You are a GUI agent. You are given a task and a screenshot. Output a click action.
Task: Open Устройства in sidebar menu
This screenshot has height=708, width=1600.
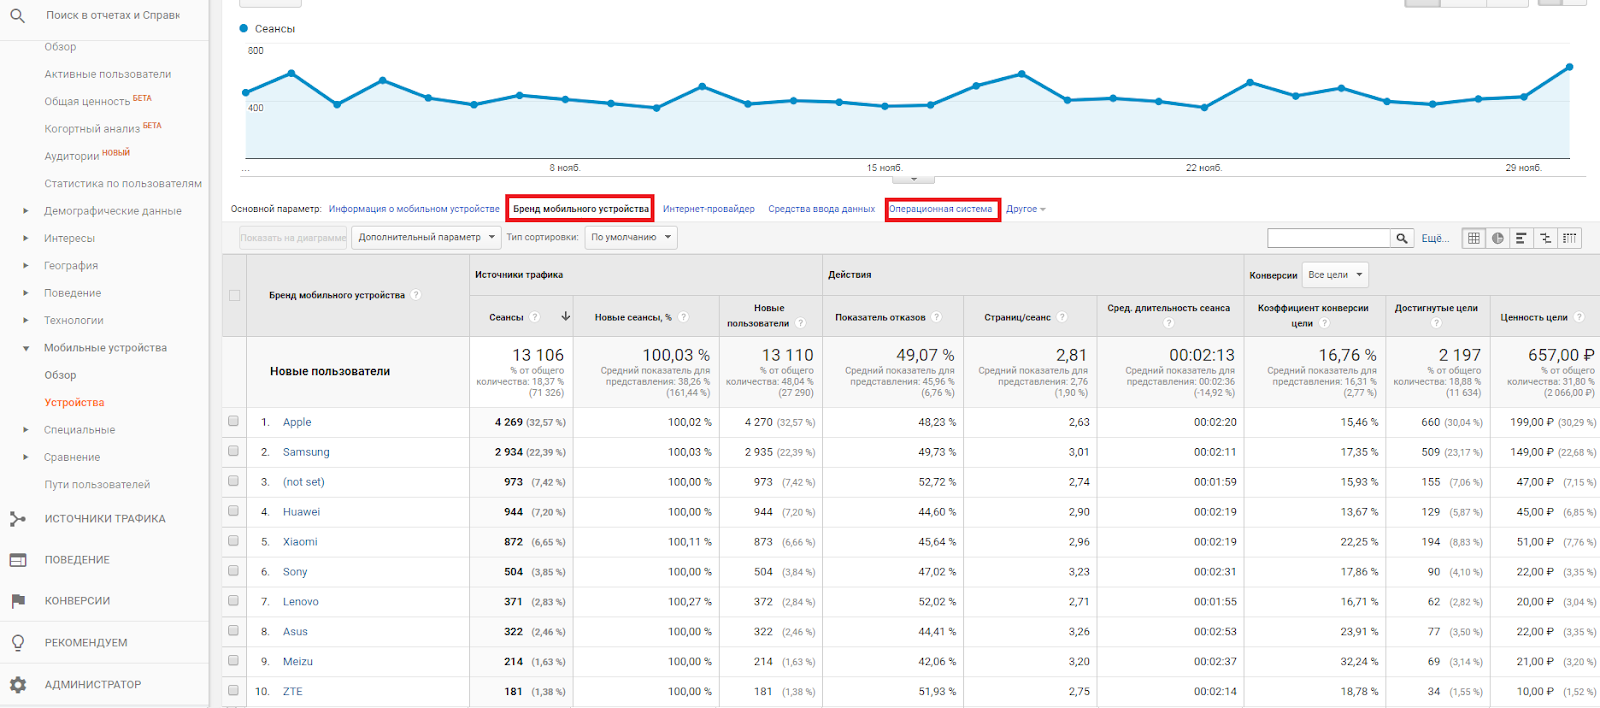click(74, 402)
